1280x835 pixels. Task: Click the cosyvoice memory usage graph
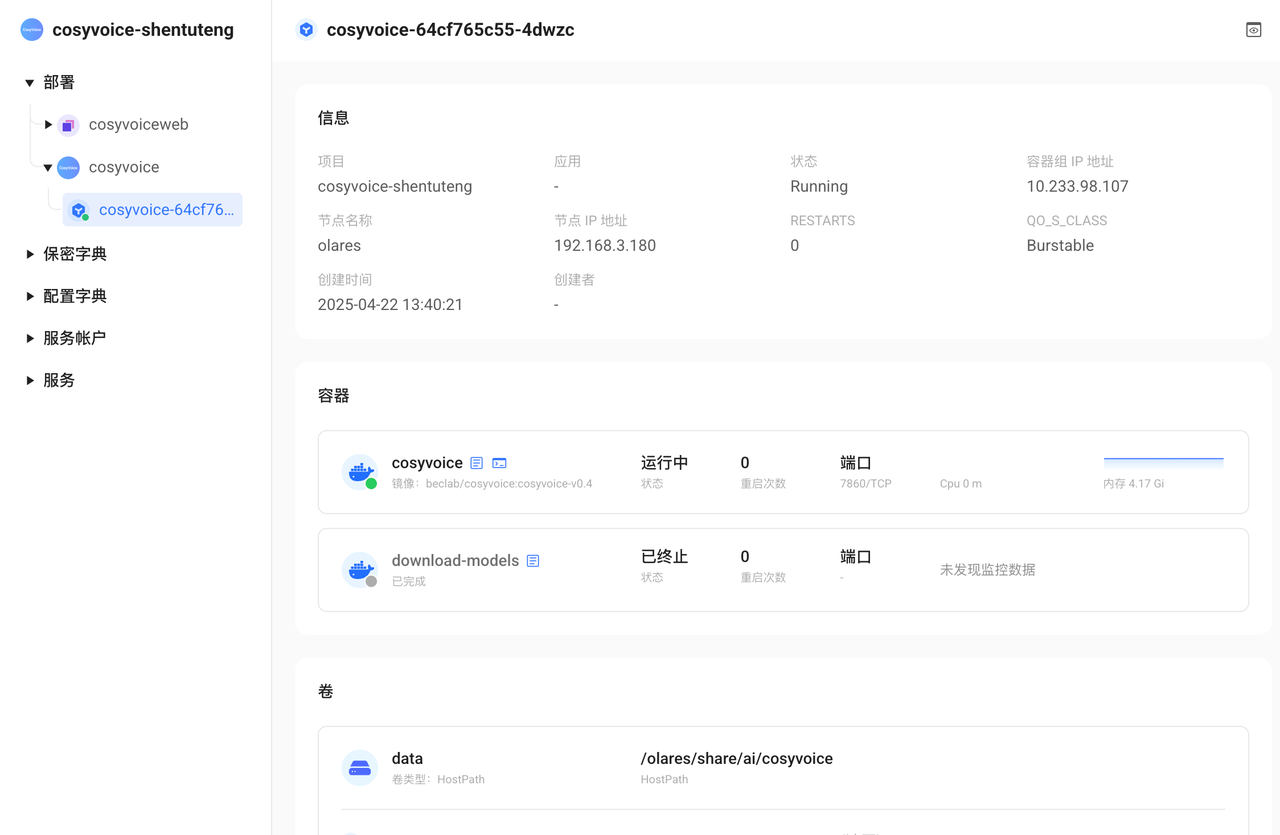(1163, 463)
